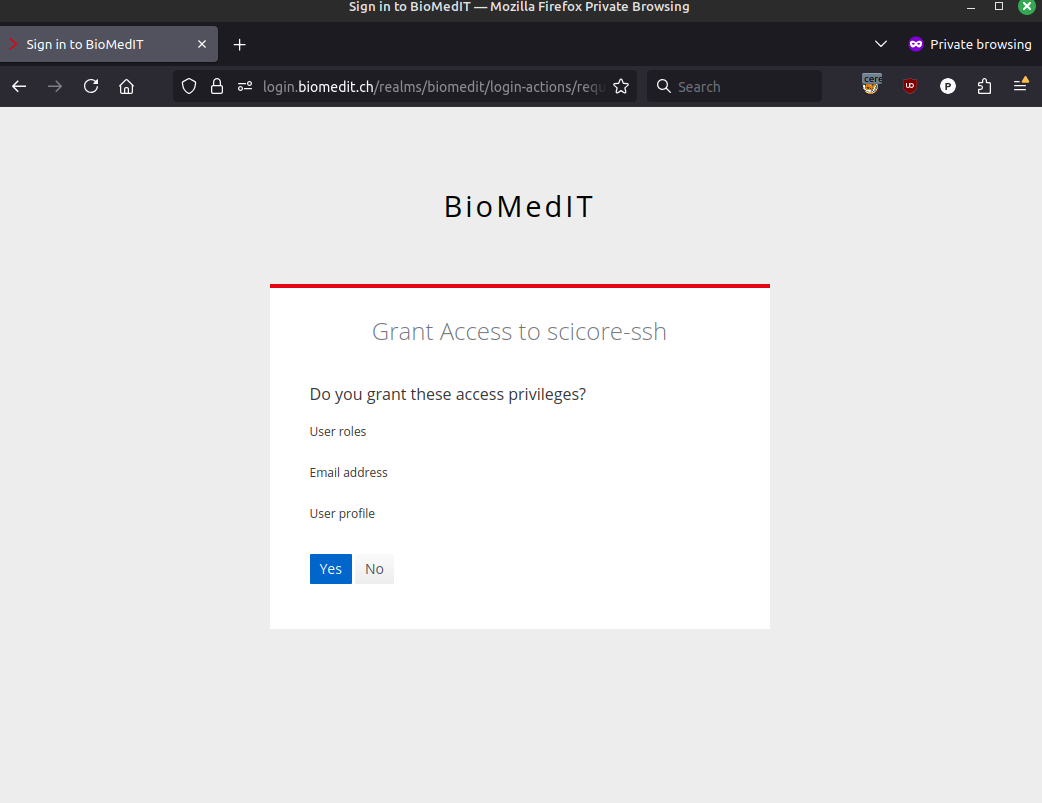
Task: Open a new tab with plus button
Action: click(x=239, y=45)
